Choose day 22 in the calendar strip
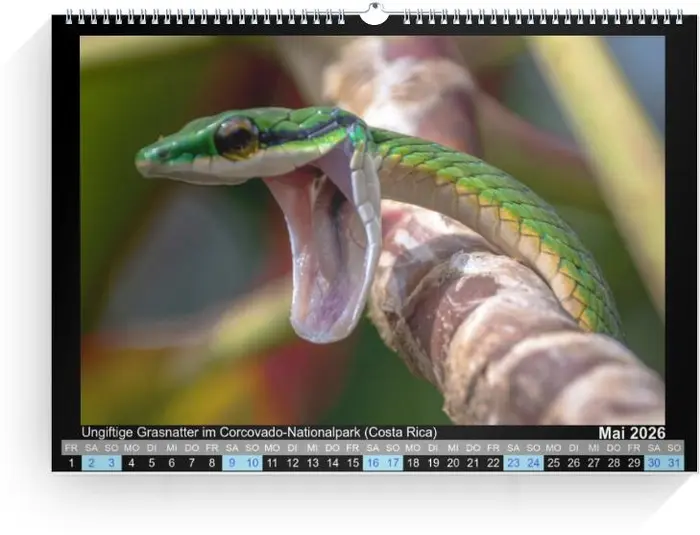 click(x=493, y=463)
